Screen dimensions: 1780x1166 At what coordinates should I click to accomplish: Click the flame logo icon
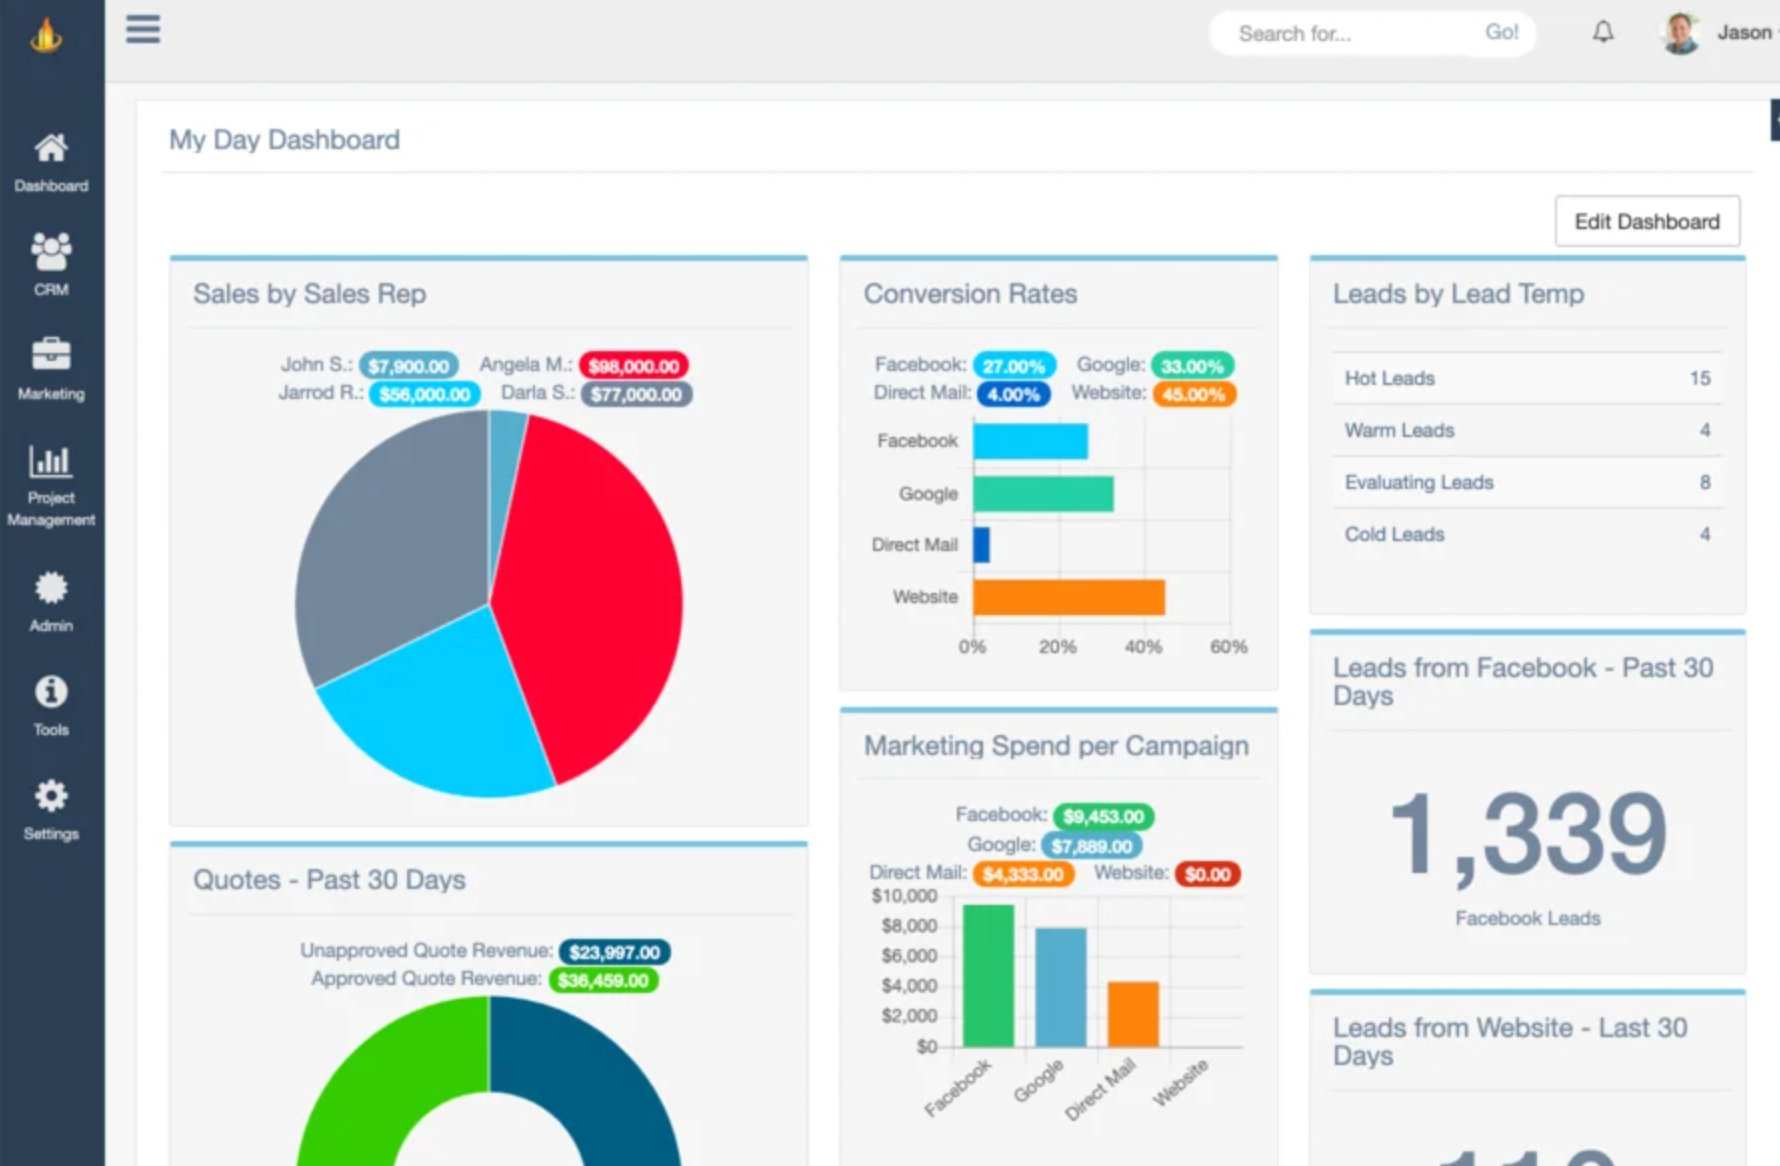[x=46, y=36]
